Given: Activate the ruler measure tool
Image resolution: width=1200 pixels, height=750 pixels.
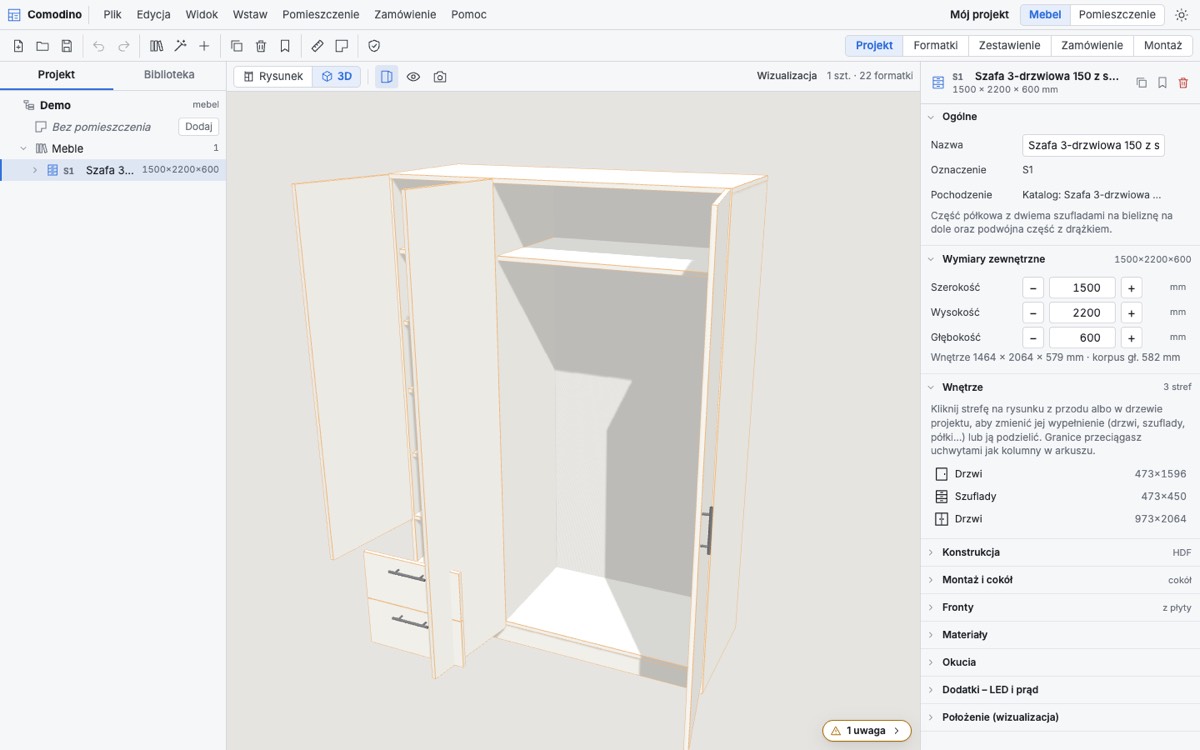Looking at the screenshot, I should coord(317,46).
